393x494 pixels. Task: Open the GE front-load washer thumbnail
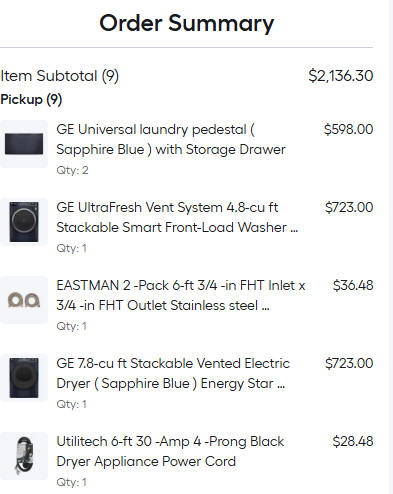click(x=24, y=222)
